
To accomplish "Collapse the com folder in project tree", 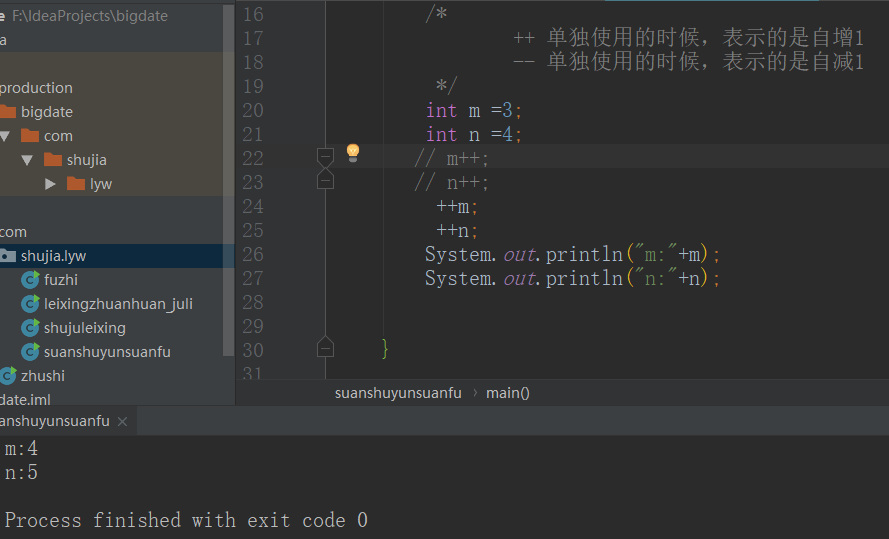I will pos(5,136).
